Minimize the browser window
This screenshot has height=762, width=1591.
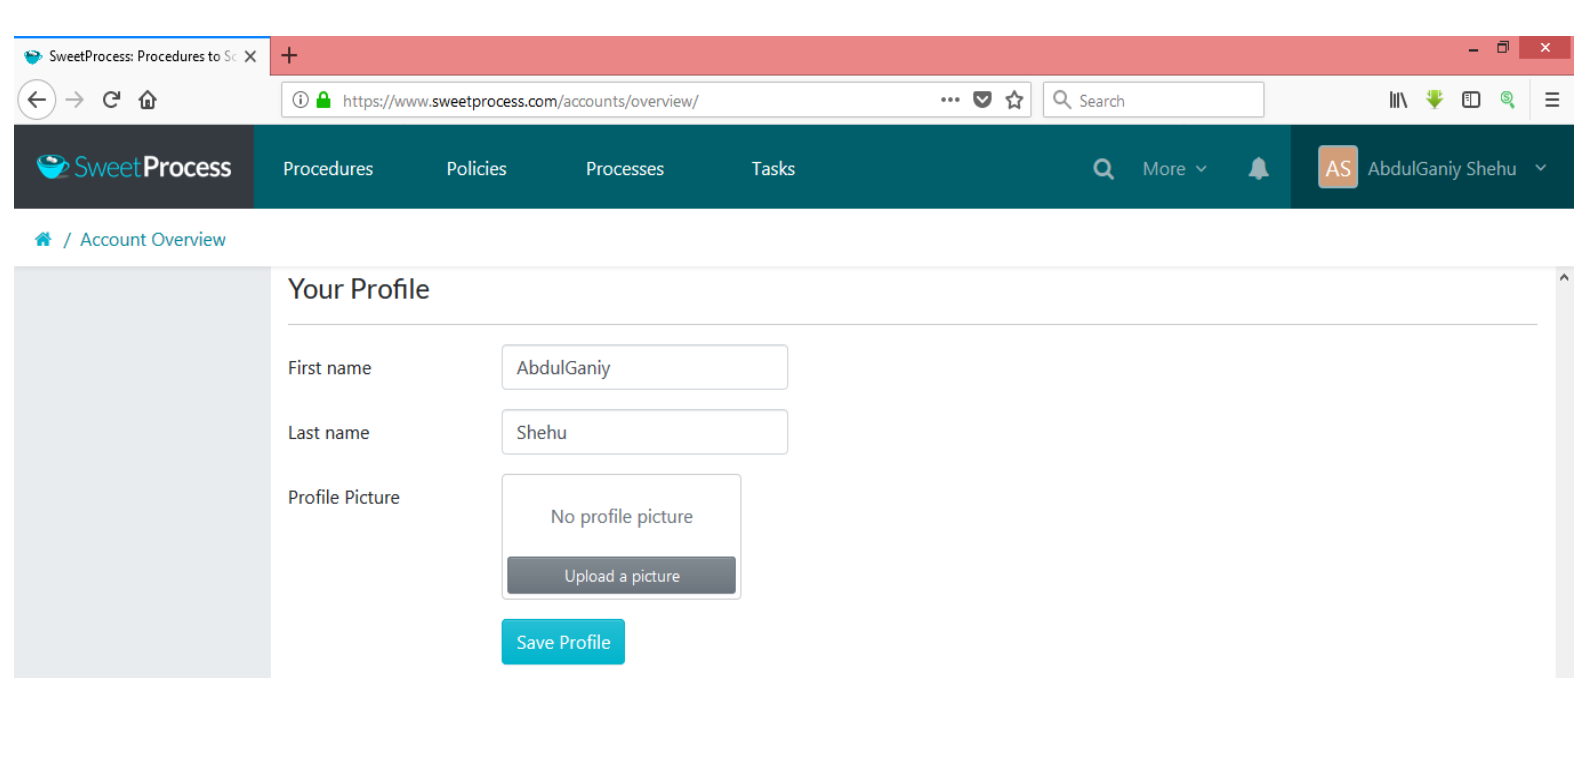point(1473,49)
